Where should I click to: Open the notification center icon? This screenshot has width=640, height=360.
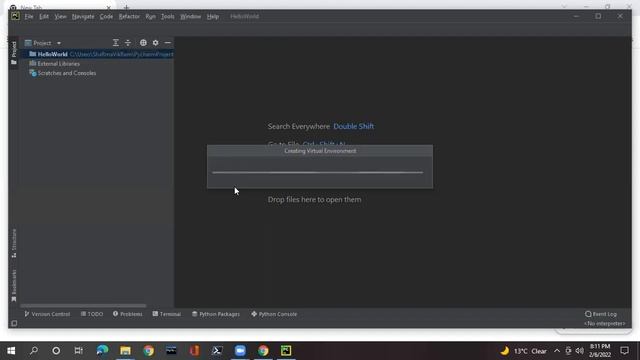tap(624, 351)
